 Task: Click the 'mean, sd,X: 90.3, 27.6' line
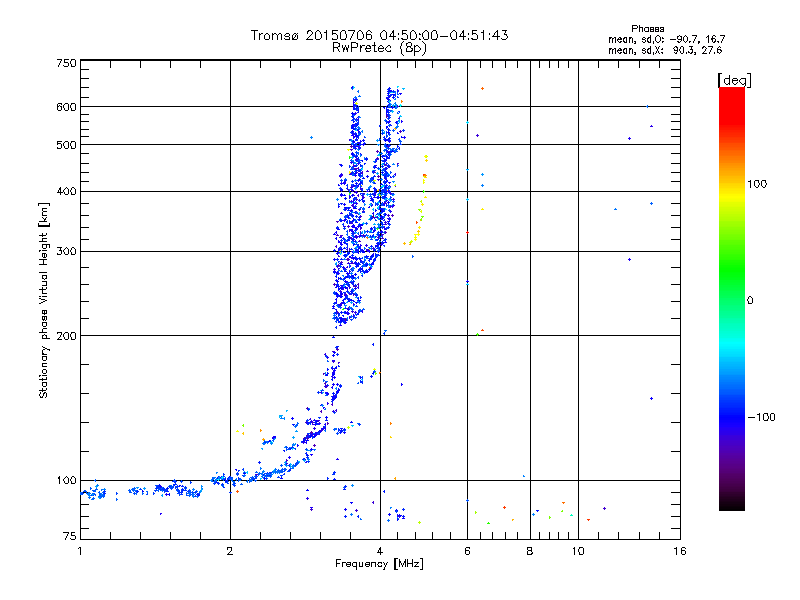tap(665, 50)
